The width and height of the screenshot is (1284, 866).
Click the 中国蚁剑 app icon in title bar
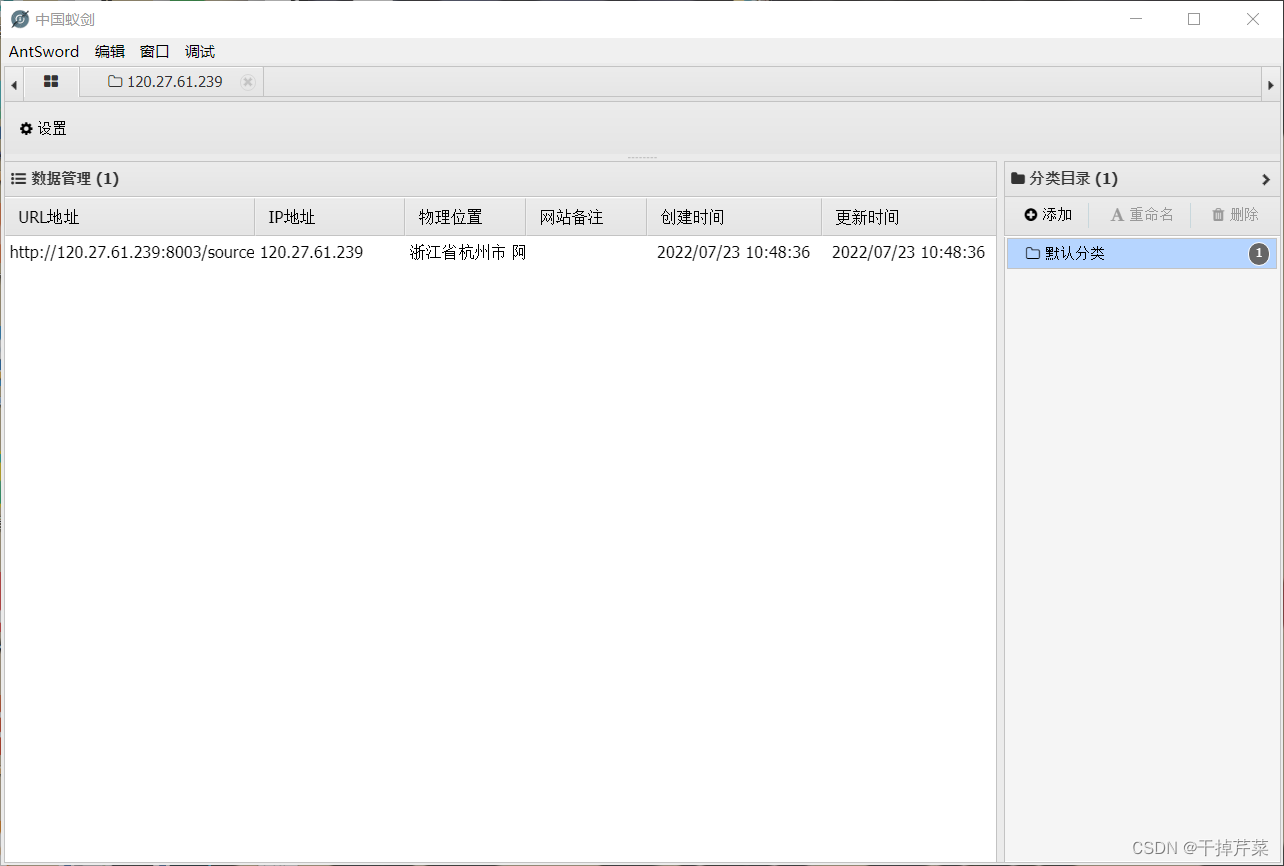(x=19, y=19)
